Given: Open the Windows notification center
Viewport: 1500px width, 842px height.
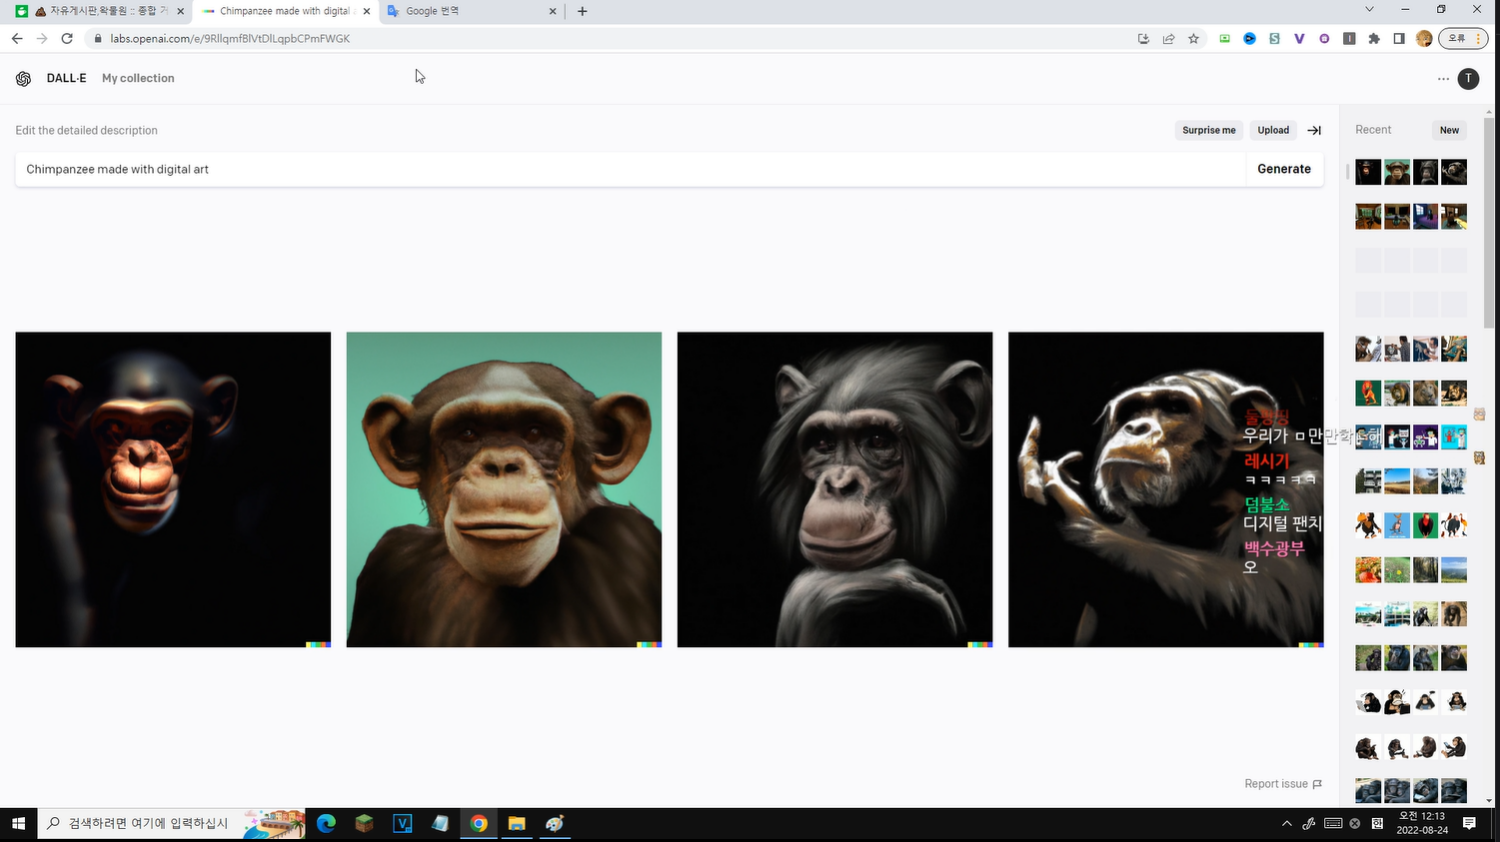Looking at the screenshot, I should [1469, 823].
